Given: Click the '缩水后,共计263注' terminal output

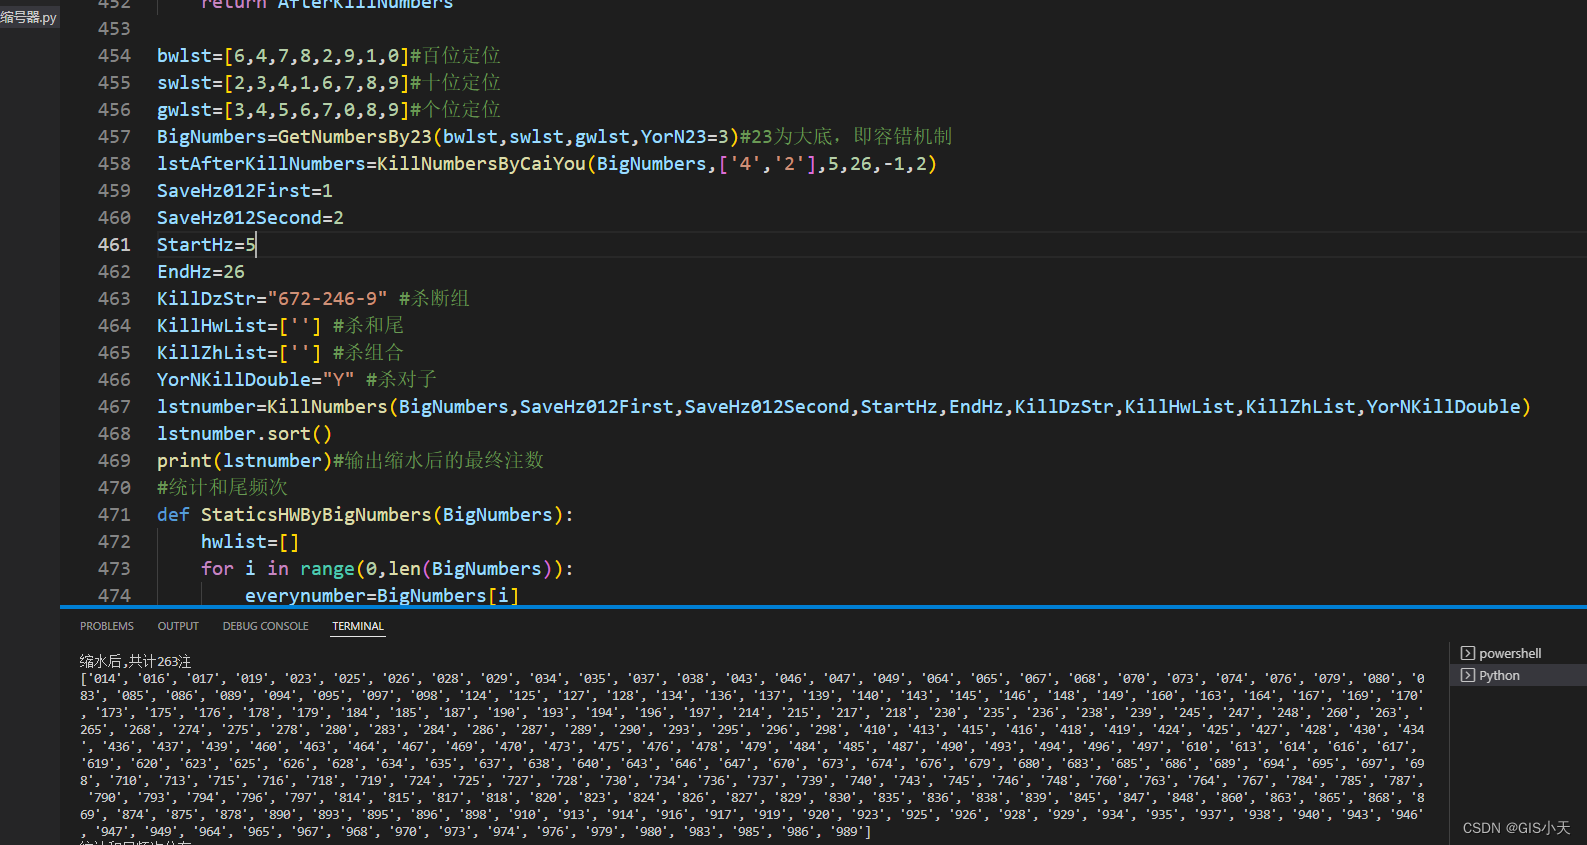Looking at the screenshot, I should (x=135, y=661).
